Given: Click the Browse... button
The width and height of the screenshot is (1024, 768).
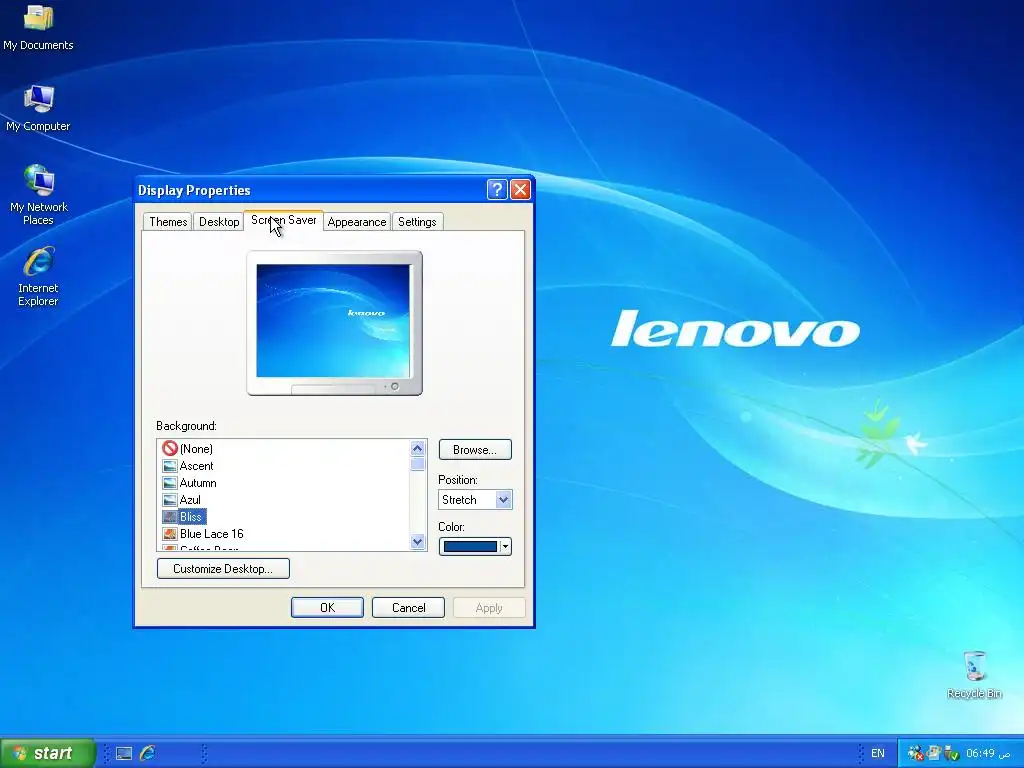Looking at the screenshot, I should [475, 449].
